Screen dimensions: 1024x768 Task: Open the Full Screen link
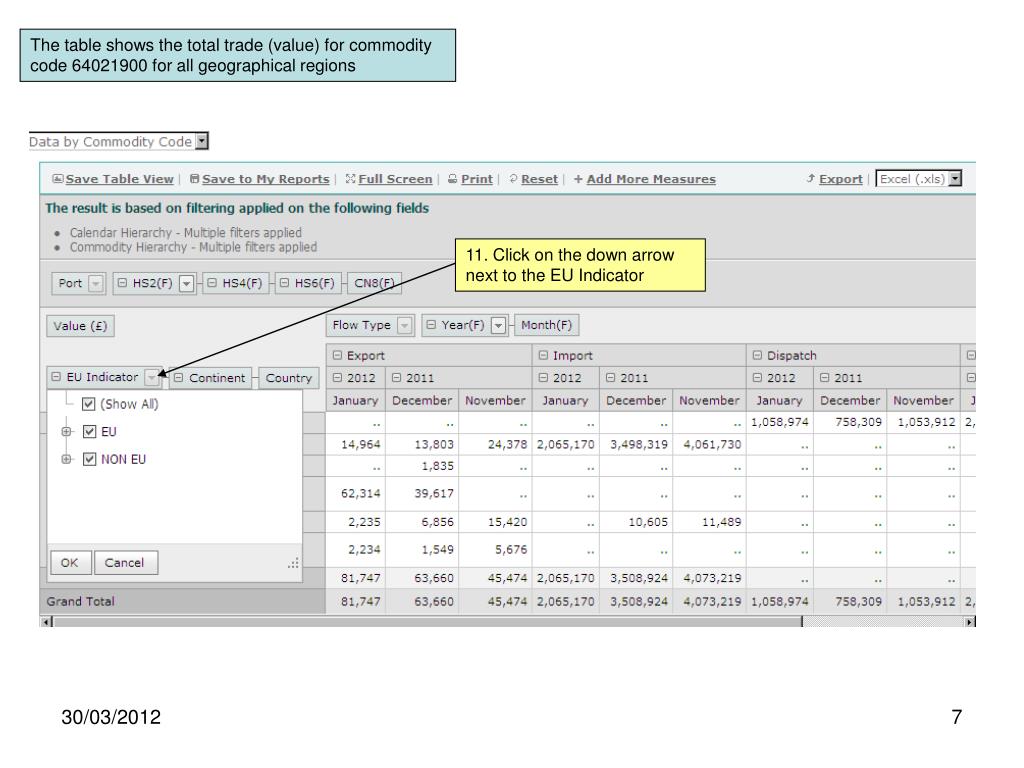(395, 179)
